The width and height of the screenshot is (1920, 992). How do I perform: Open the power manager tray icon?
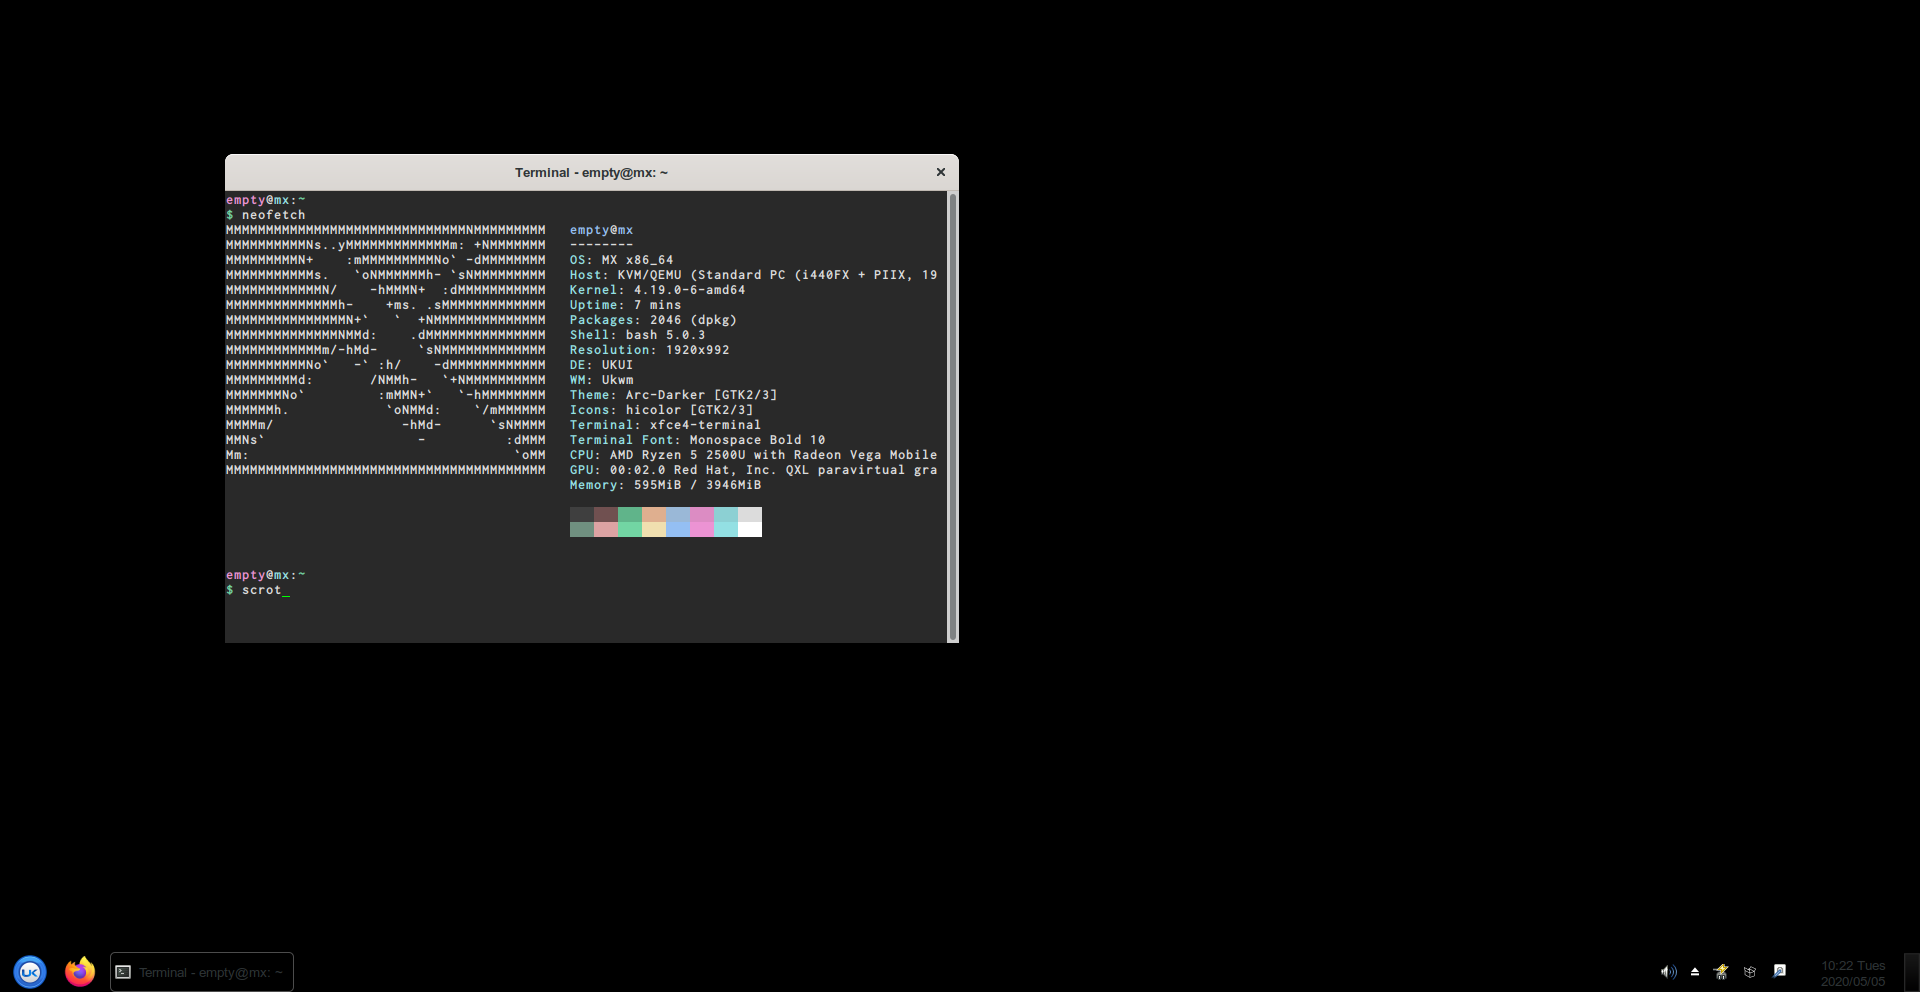(x=1721, y=971)
